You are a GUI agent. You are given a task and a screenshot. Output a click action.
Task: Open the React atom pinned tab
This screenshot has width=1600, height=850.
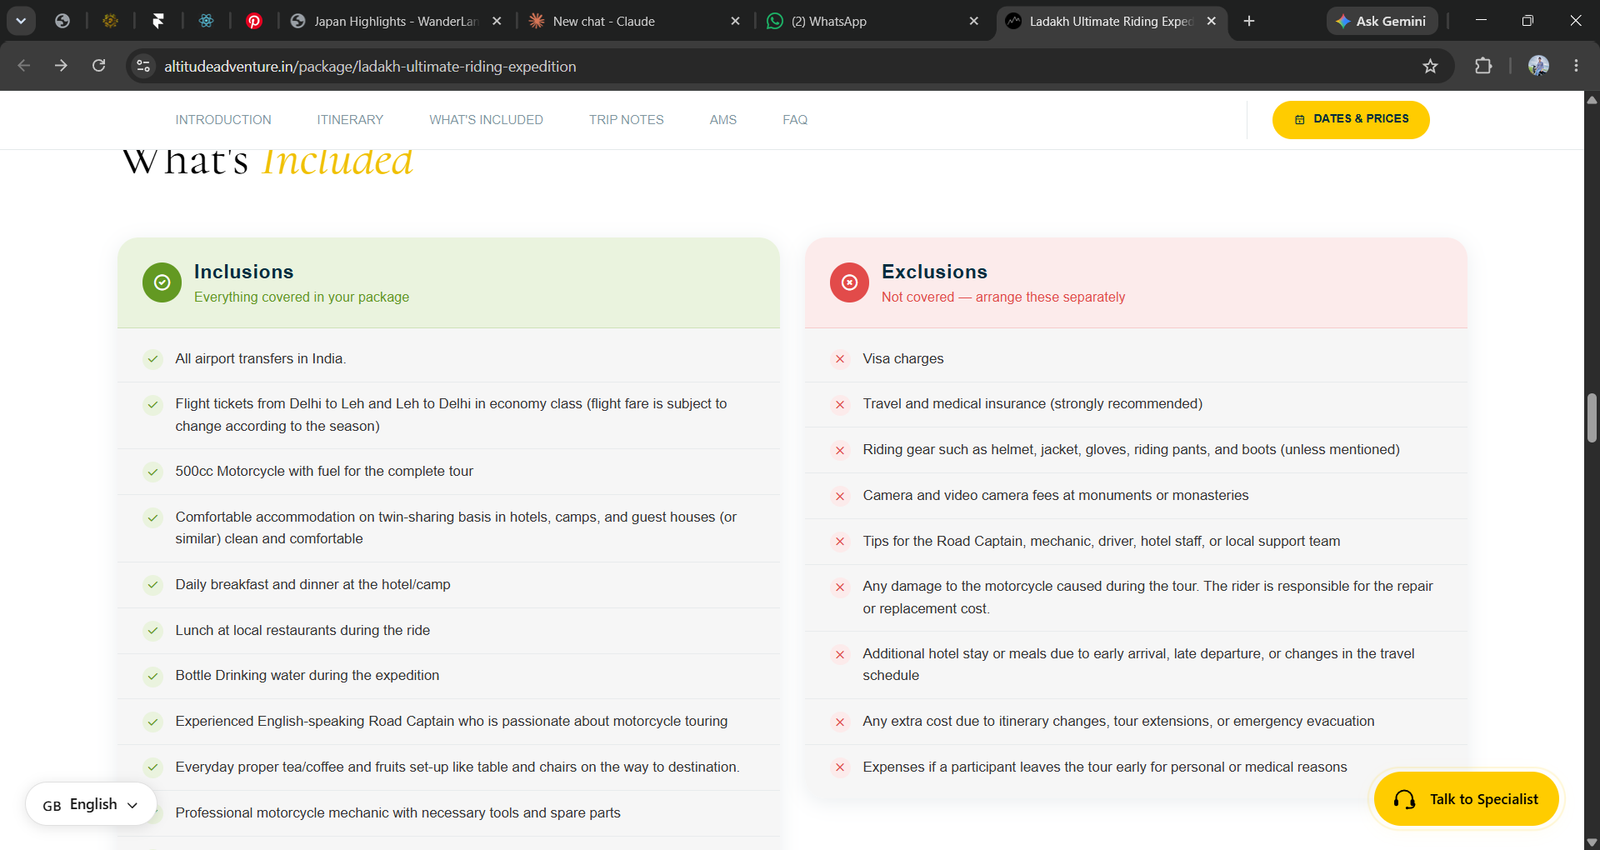point(206,20)
